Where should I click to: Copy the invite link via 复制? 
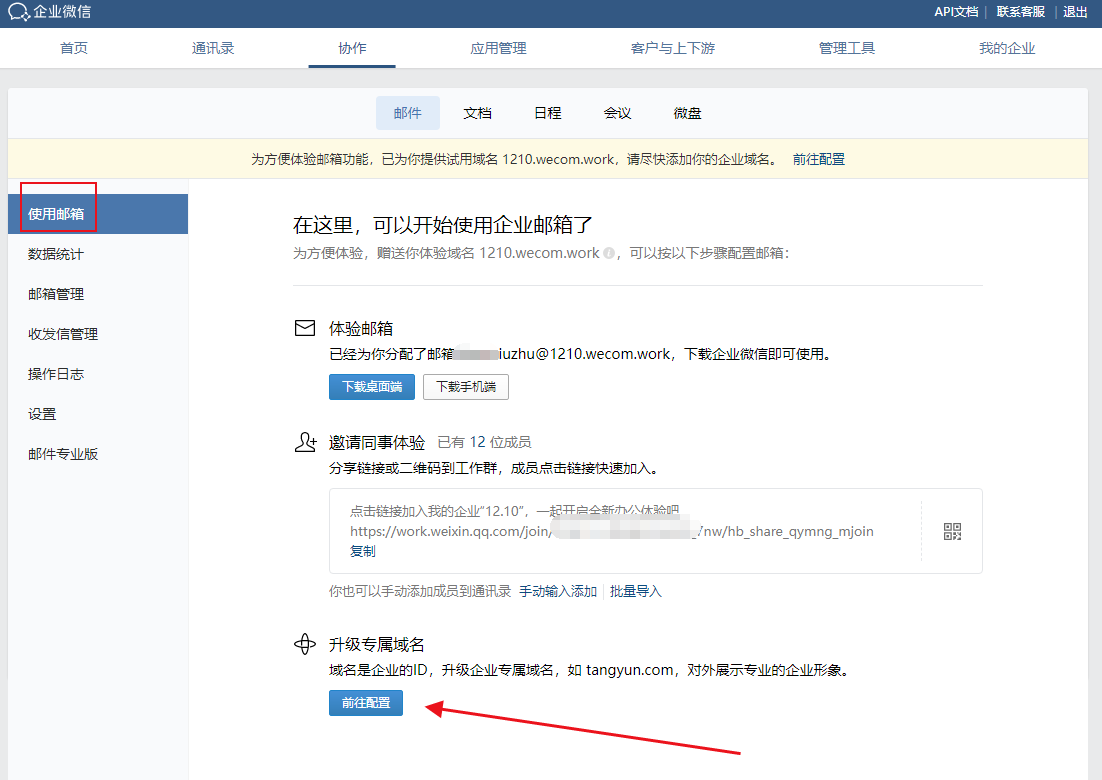tap(363, 552)
